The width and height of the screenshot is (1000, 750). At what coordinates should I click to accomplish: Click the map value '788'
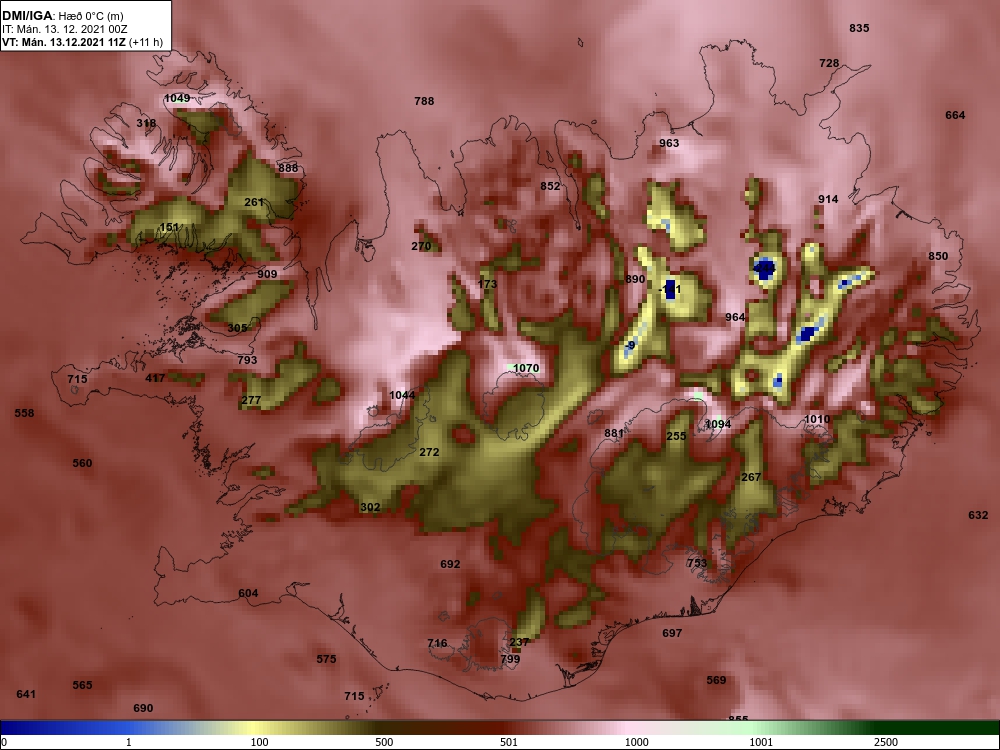click(424, 101)
